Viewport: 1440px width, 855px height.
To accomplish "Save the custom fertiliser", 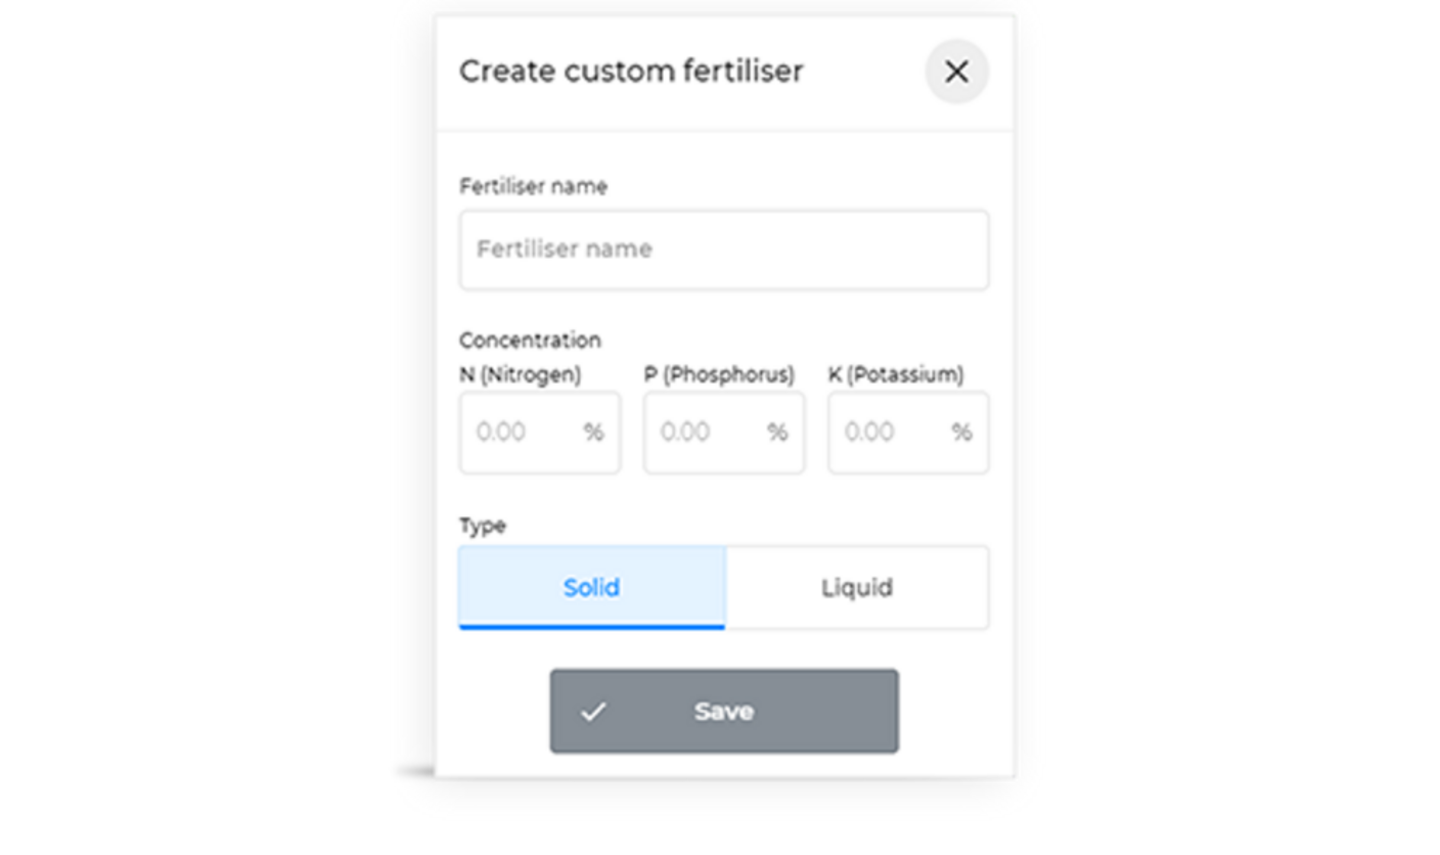I will coord(724,711).
